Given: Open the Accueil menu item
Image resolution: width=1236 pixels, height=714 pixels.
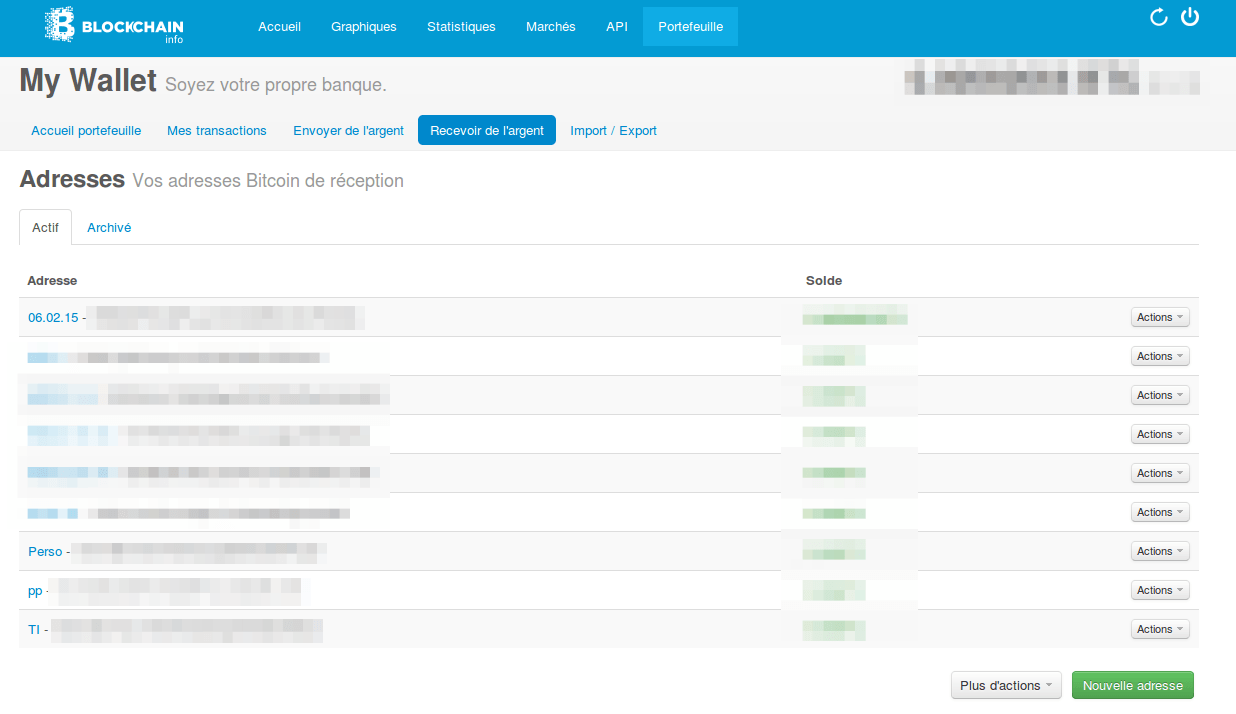Looking at the screenshot, I should click(x=279, y=27).
